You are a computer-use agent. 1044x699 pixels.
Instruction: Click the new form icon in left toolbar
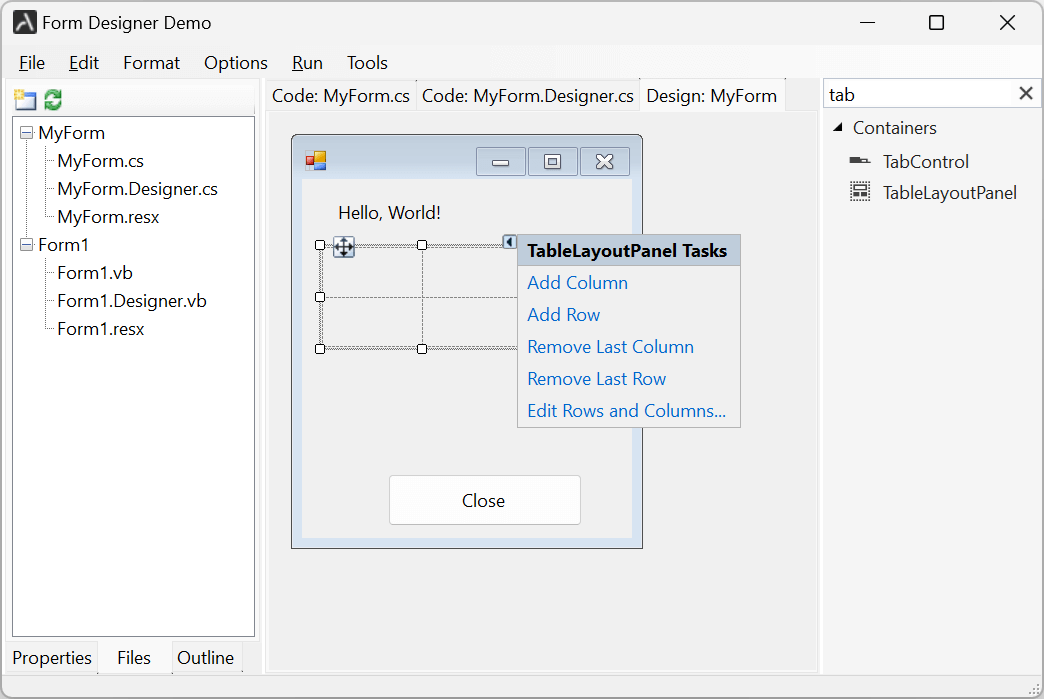pyautogui.click(x=25, y=100)
